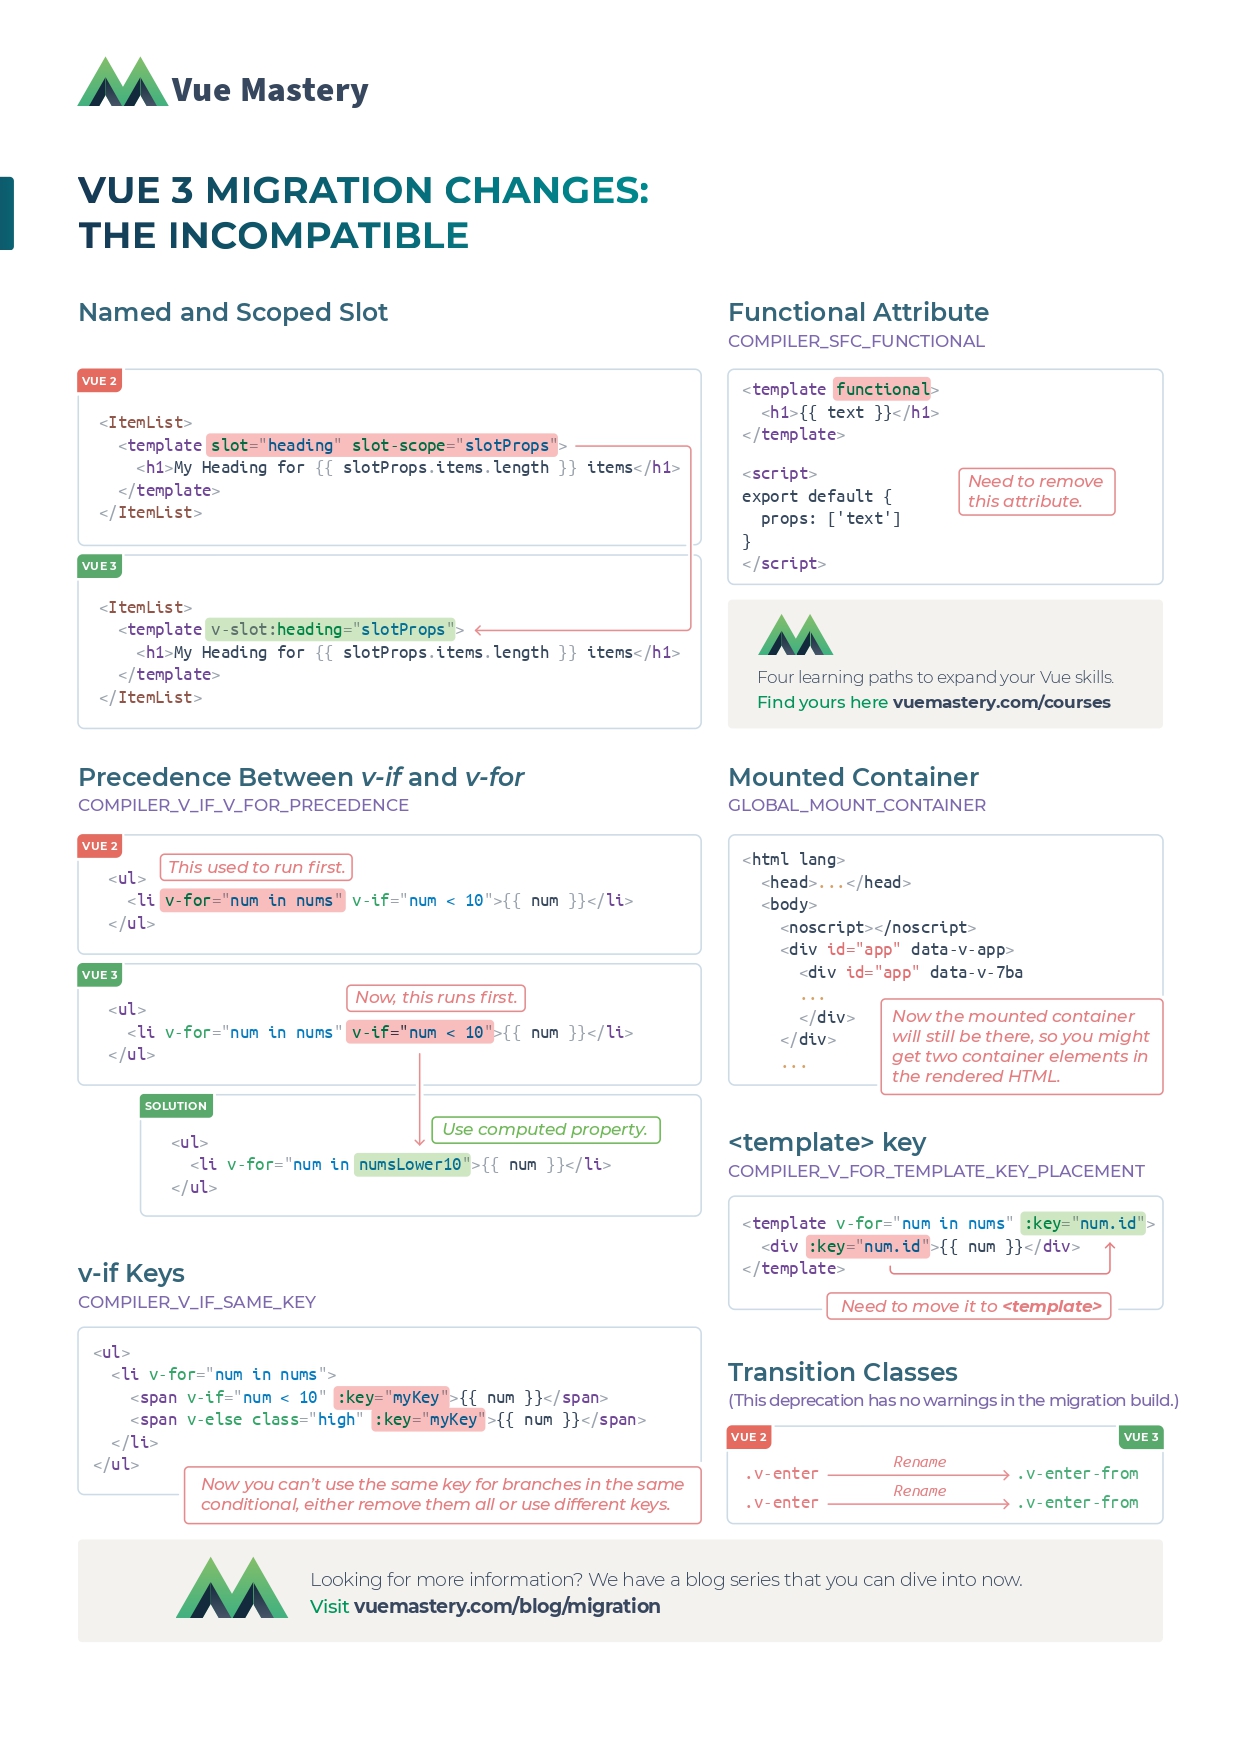Click COMPILER_V_FOR_TEMPLATE_KEY_PLACEMENT label
1241x1754 pixels.
[x=936, y=1171]
